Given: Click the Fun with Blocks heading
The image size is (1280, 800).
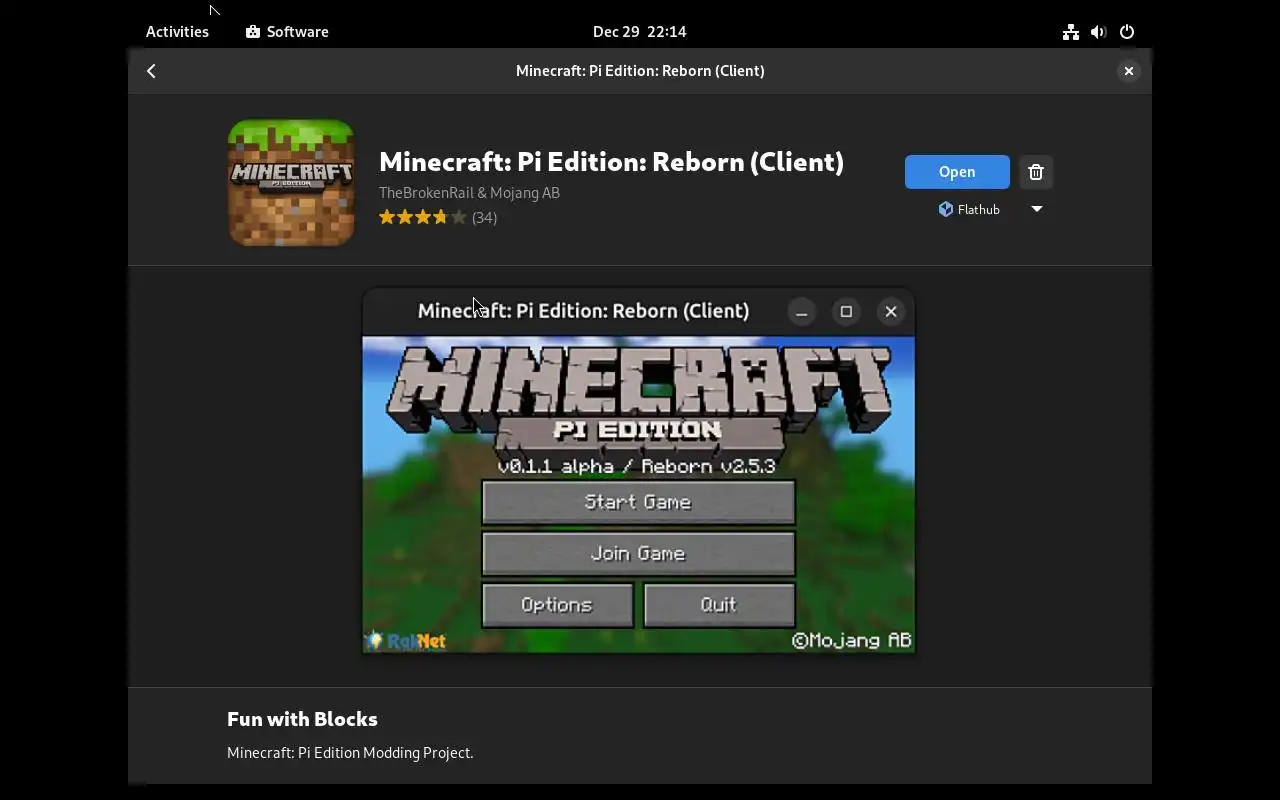Looking at the screenshot, I should pos(302,719).
